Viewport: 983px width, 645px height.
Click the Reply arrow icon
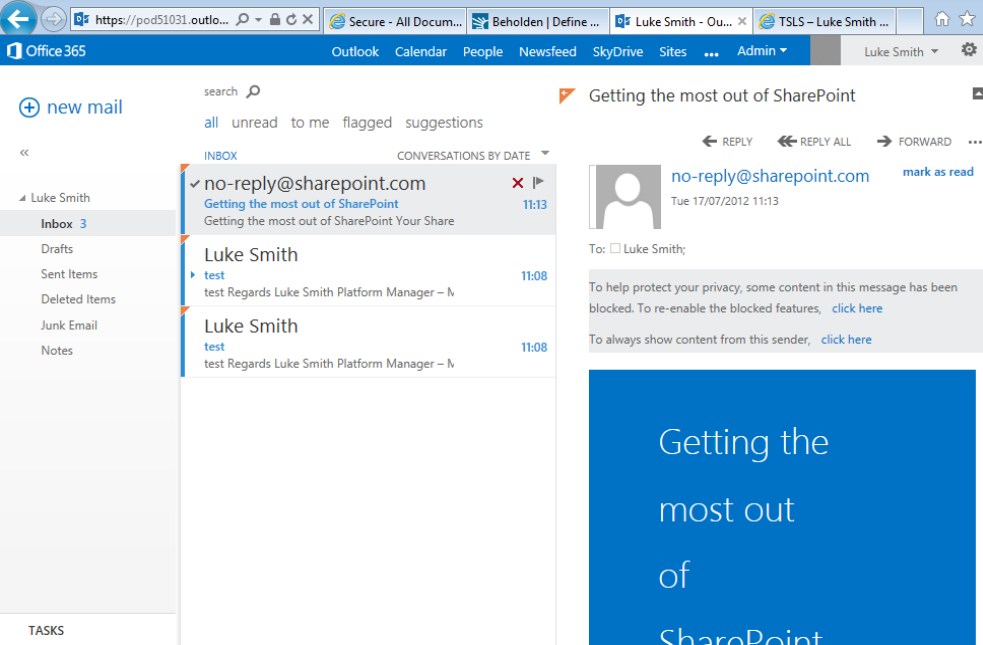pyautogui.click(x=710, y=142)
